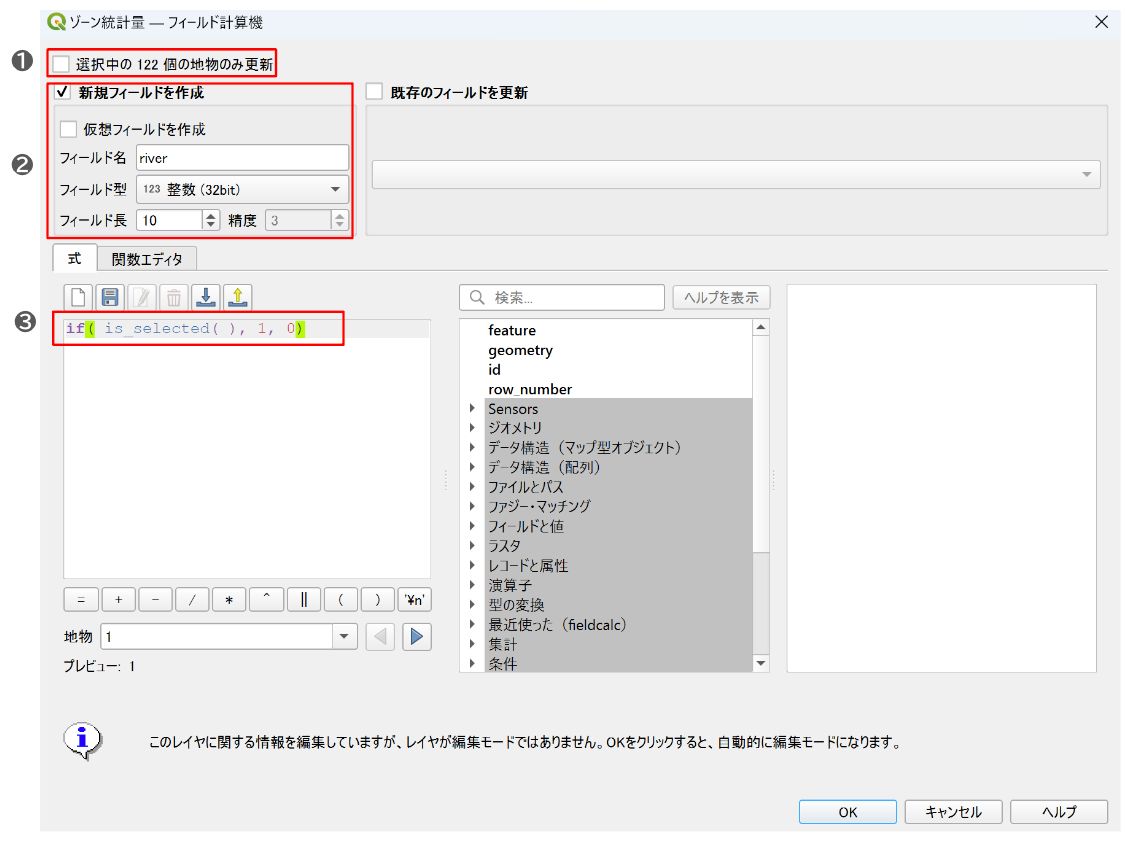This screenshot has width=1126, height=850.
Task: Click the new expression file icon
Action: (78, 296)
